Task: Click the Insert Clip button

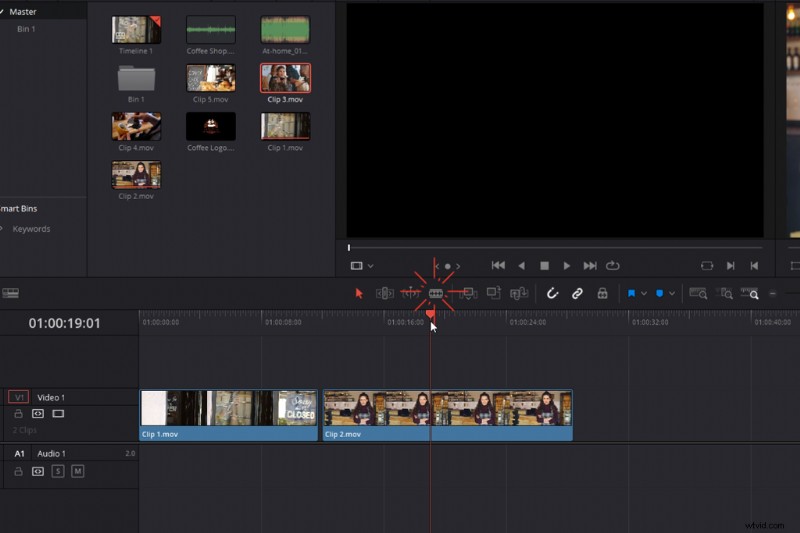Action: [468, 293]
